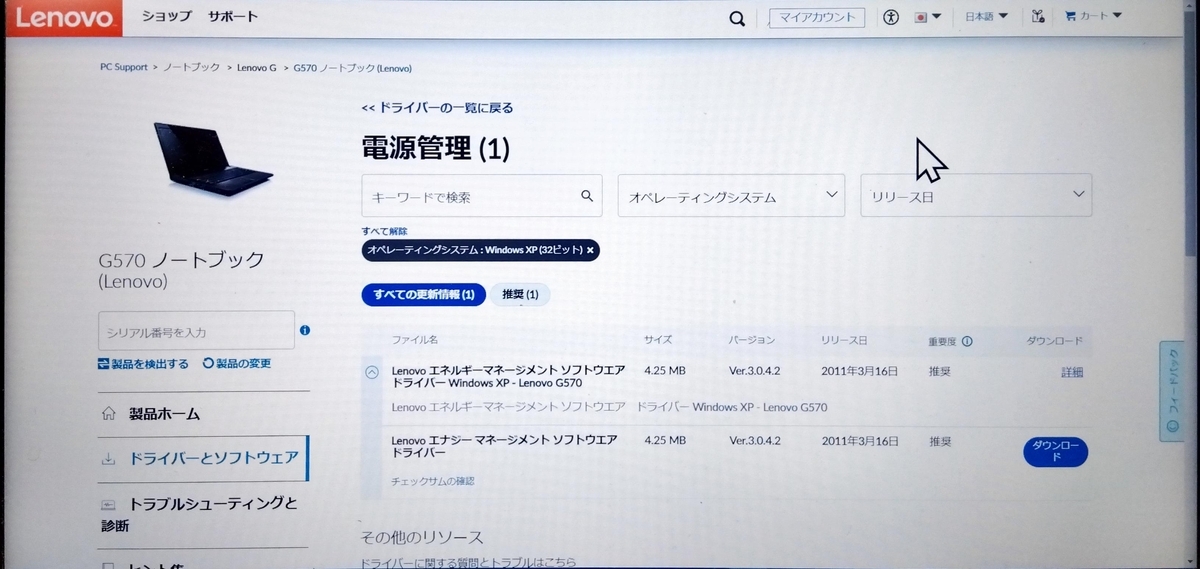Viewport: 1200px width, 569px height.
Task: Click the シリアル番号を入力 field
Action: click(197, 331)
